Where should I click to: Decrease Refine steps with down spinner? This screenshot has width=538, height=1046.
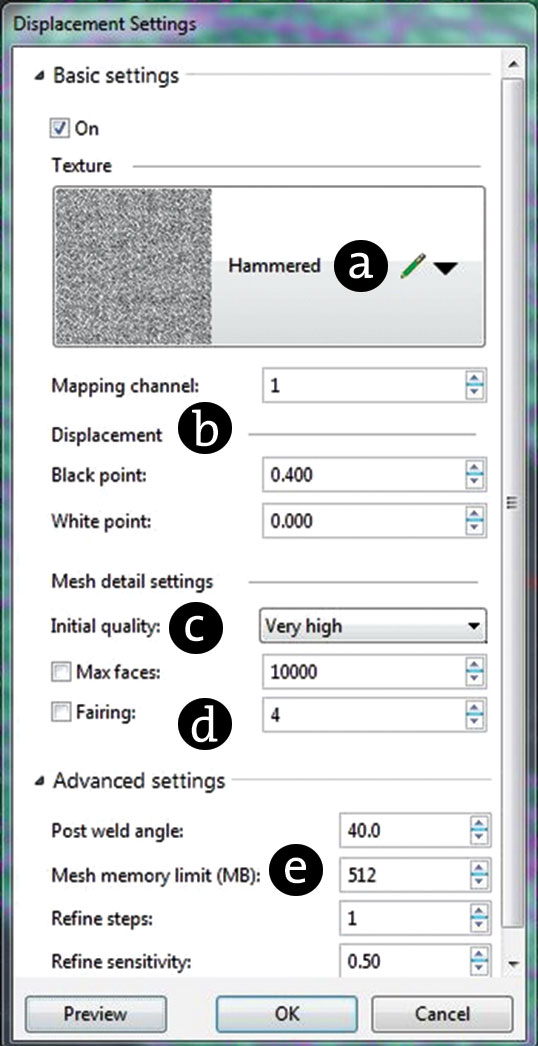click(479, 926)
